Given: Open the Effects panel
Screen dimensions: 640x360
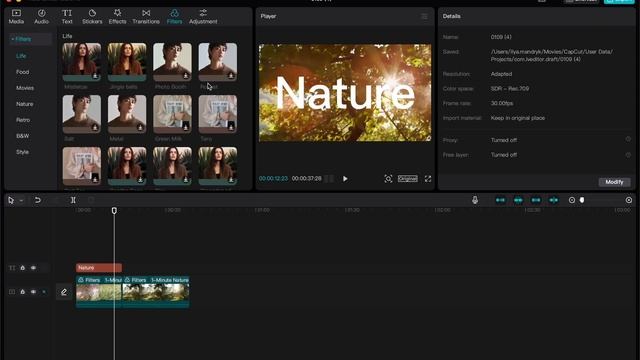Looking at the screenshot, I should pyautogui.click(x=117, y=17).
